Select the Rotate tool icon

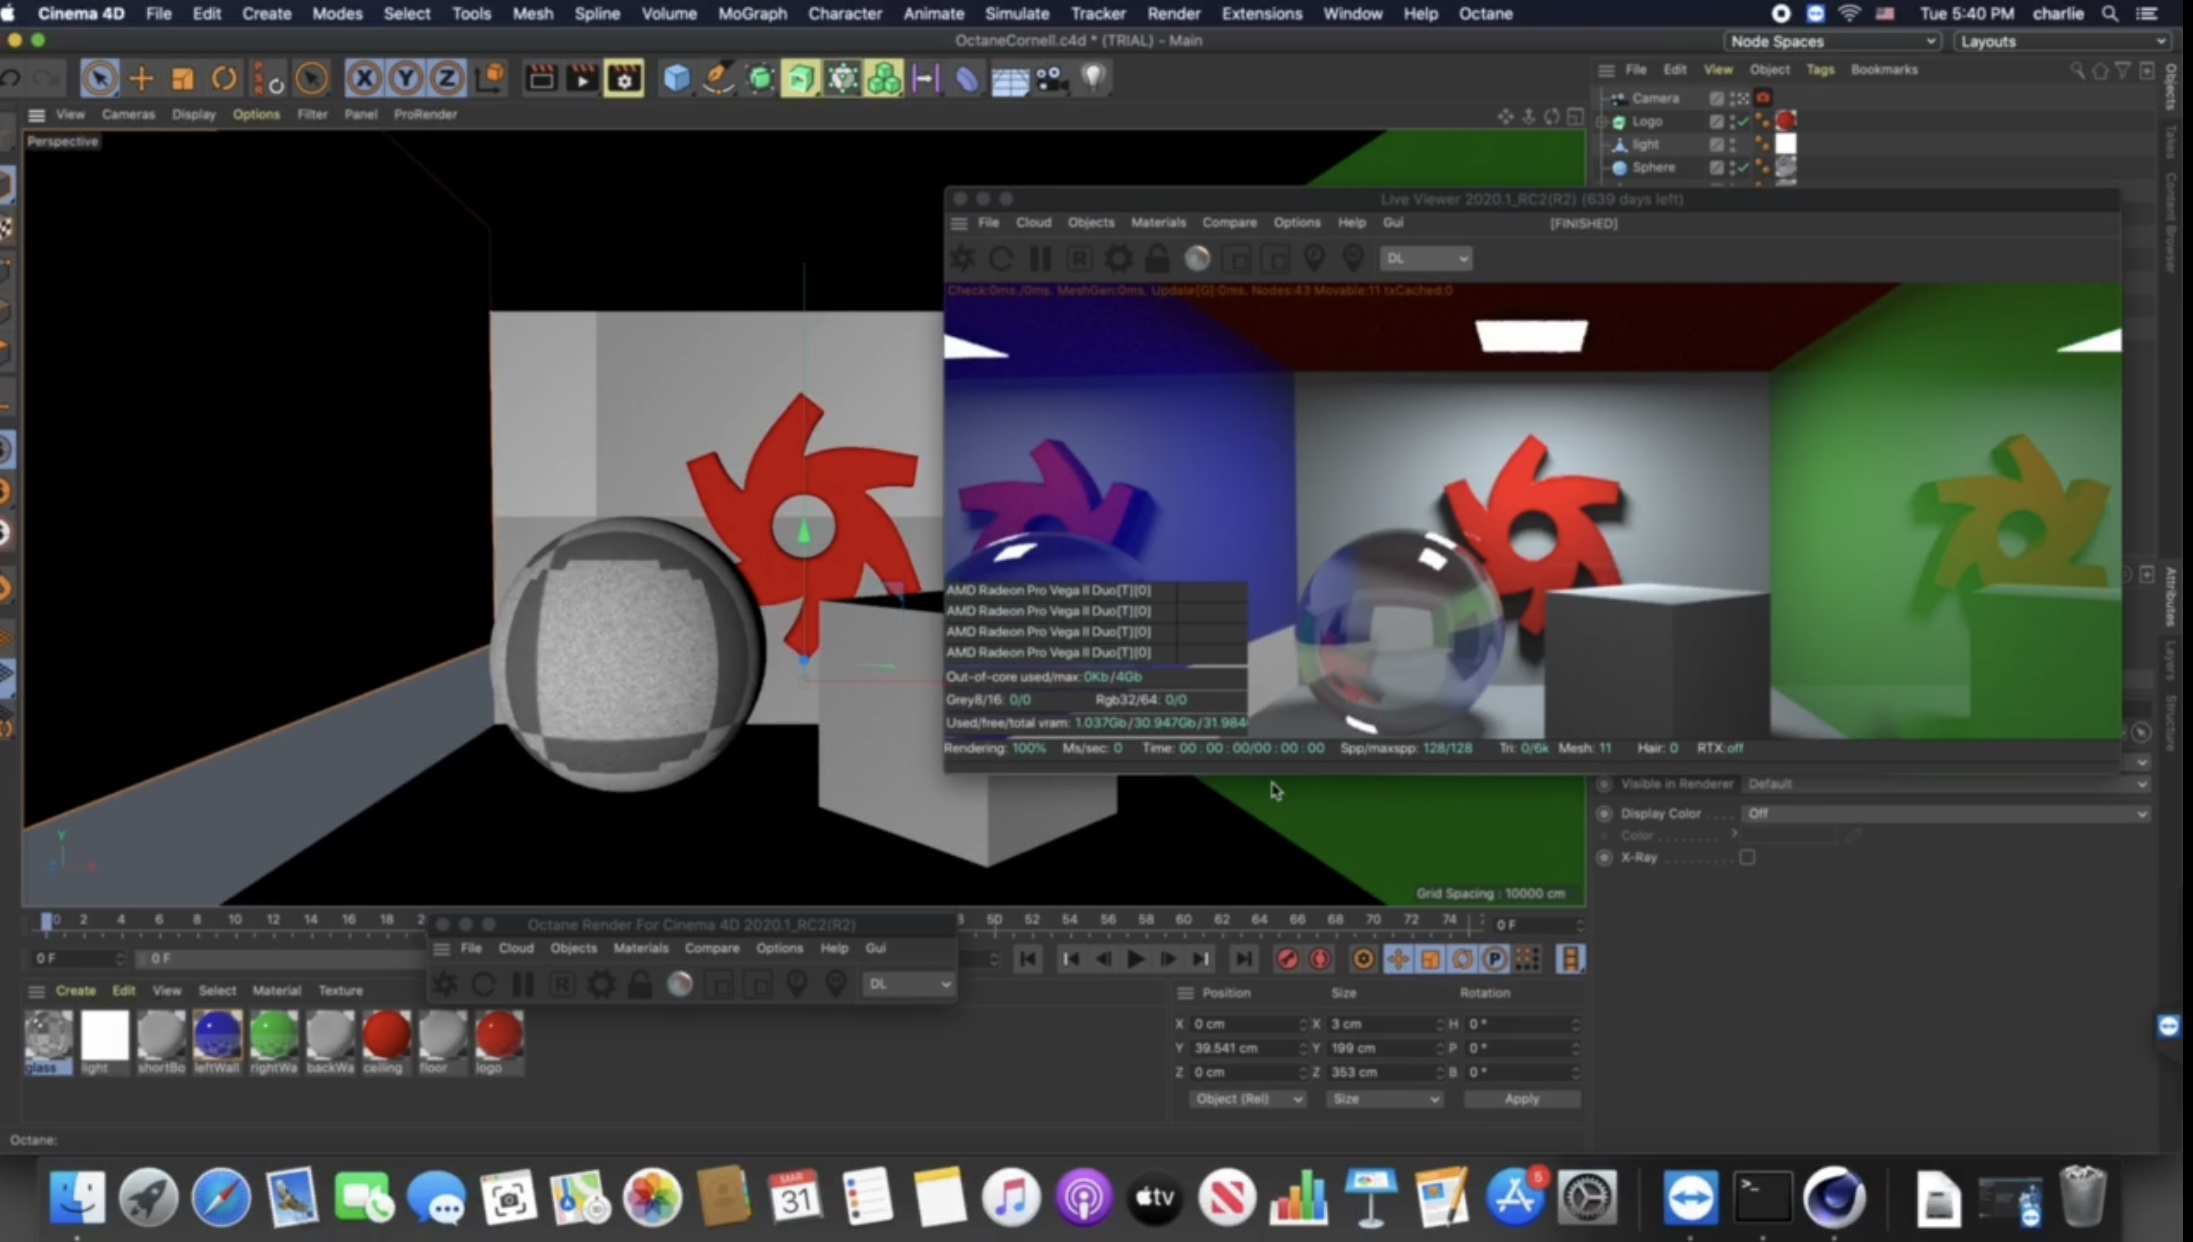point(224,78)
